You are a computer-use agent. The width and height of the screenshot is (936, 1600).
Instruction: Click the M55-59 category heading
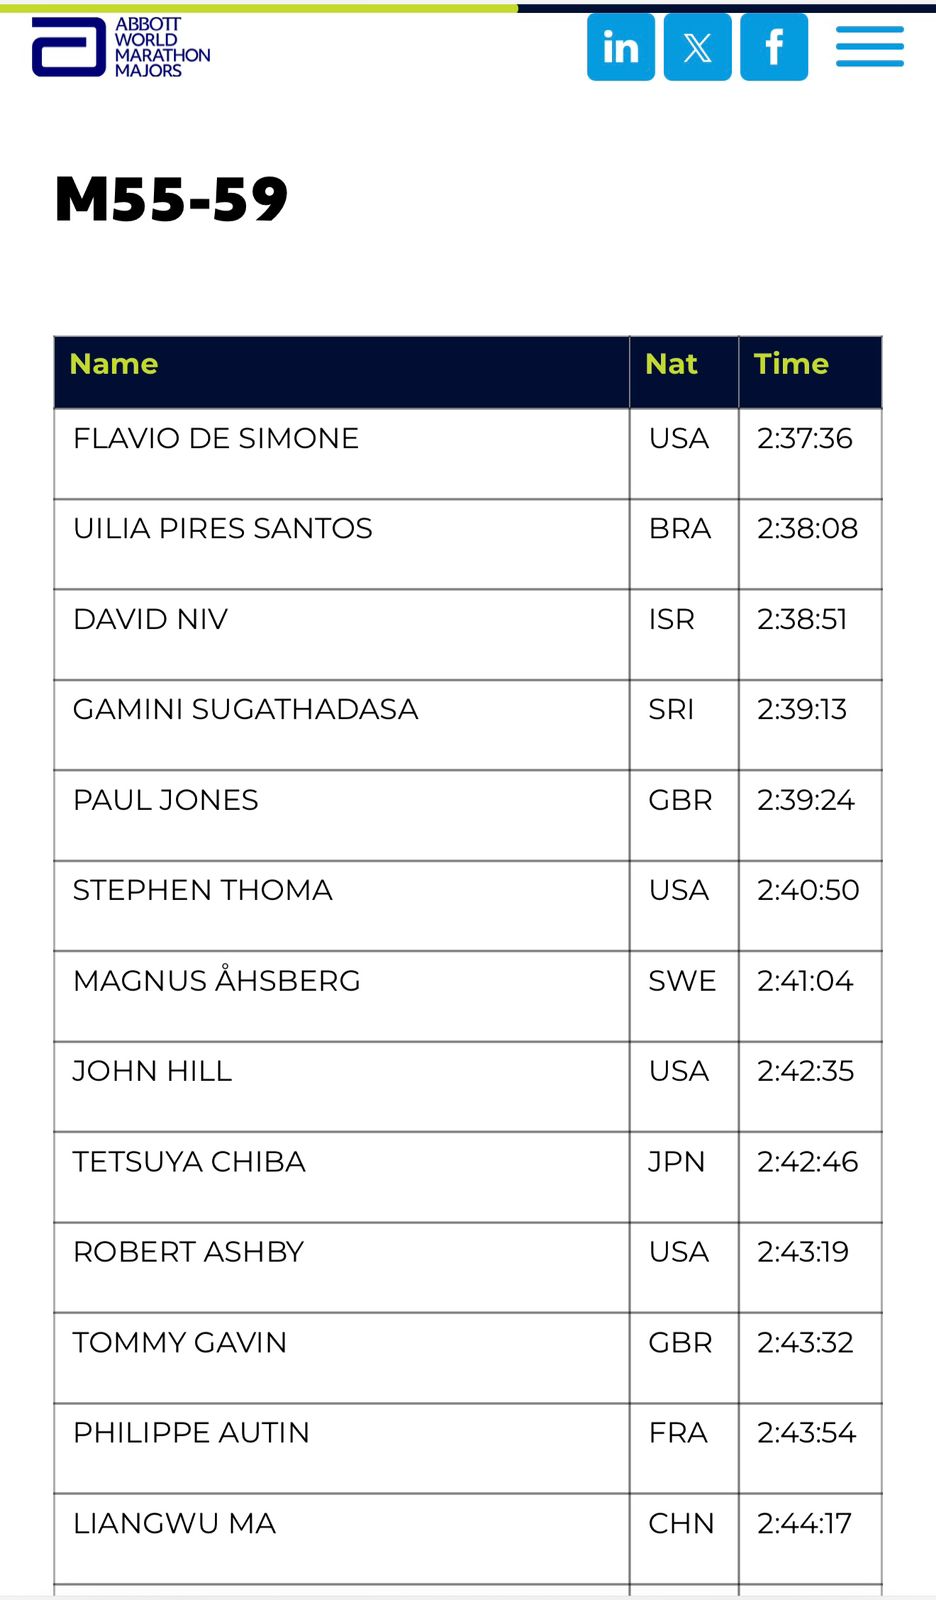171,199
